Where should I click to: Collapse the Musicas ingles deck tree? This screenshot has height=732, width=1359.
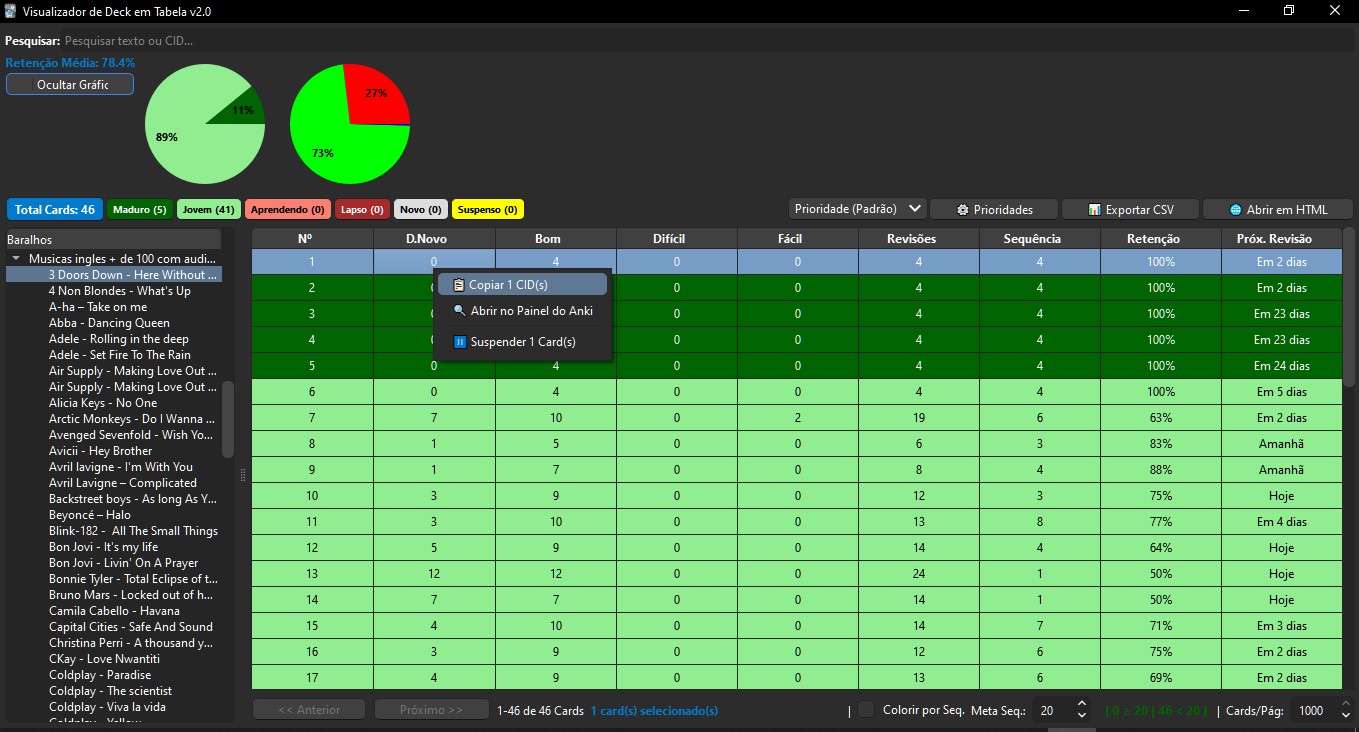coord(17,258)
